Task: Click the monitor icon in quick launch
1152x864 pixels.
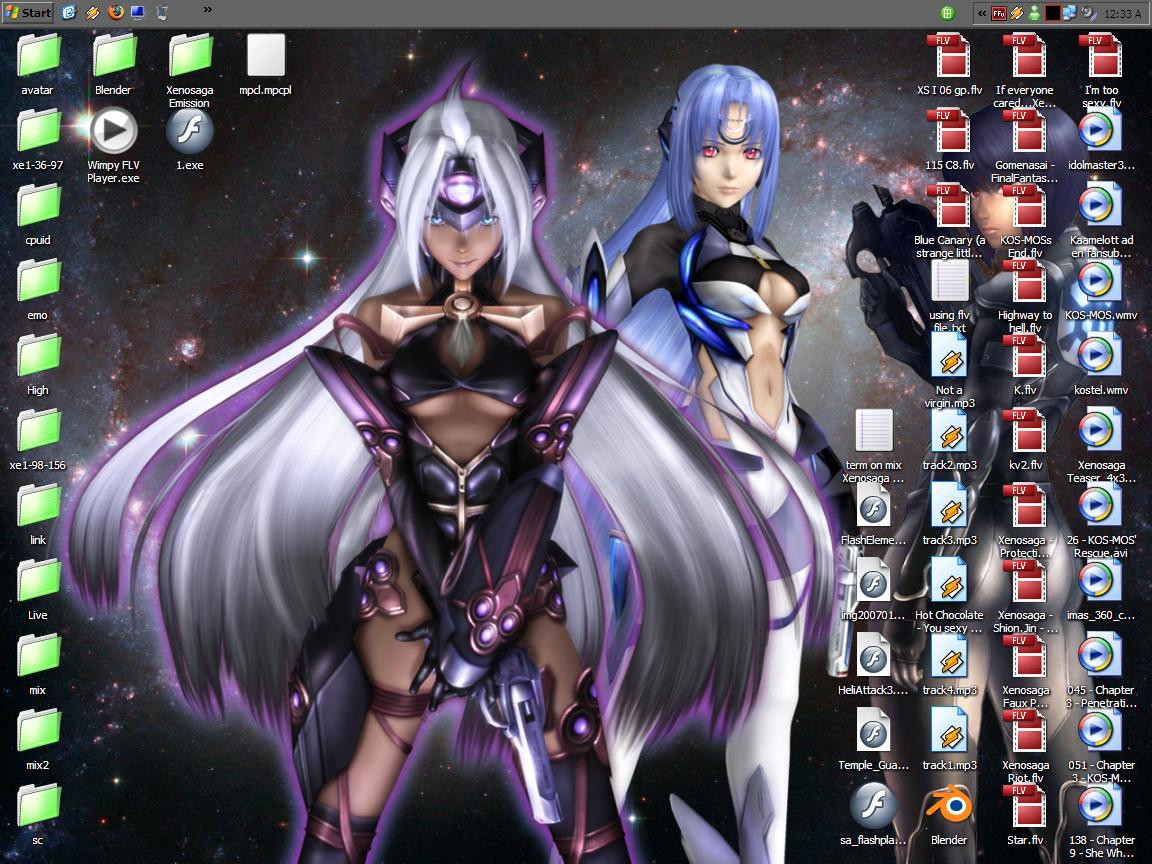Action: 138,12
